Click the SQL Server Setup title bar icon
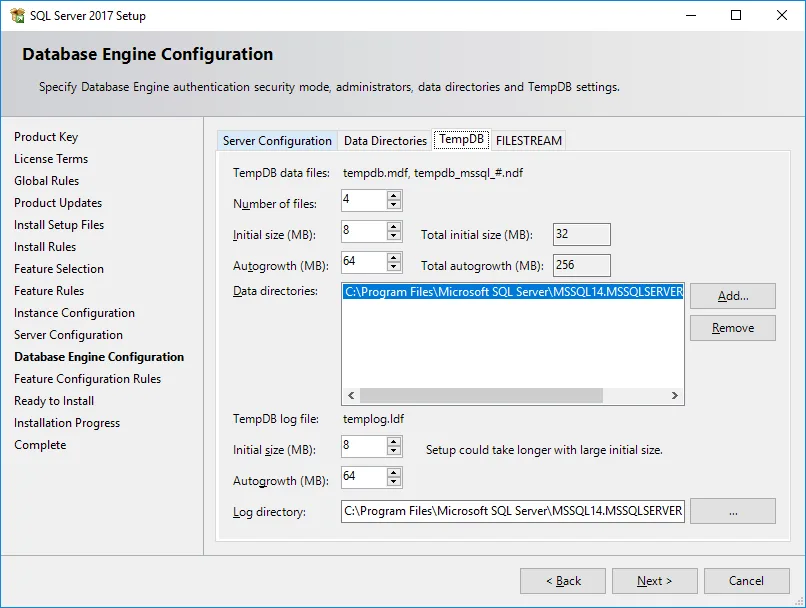Viewport: 806px width, 608px height. (17, 15)
